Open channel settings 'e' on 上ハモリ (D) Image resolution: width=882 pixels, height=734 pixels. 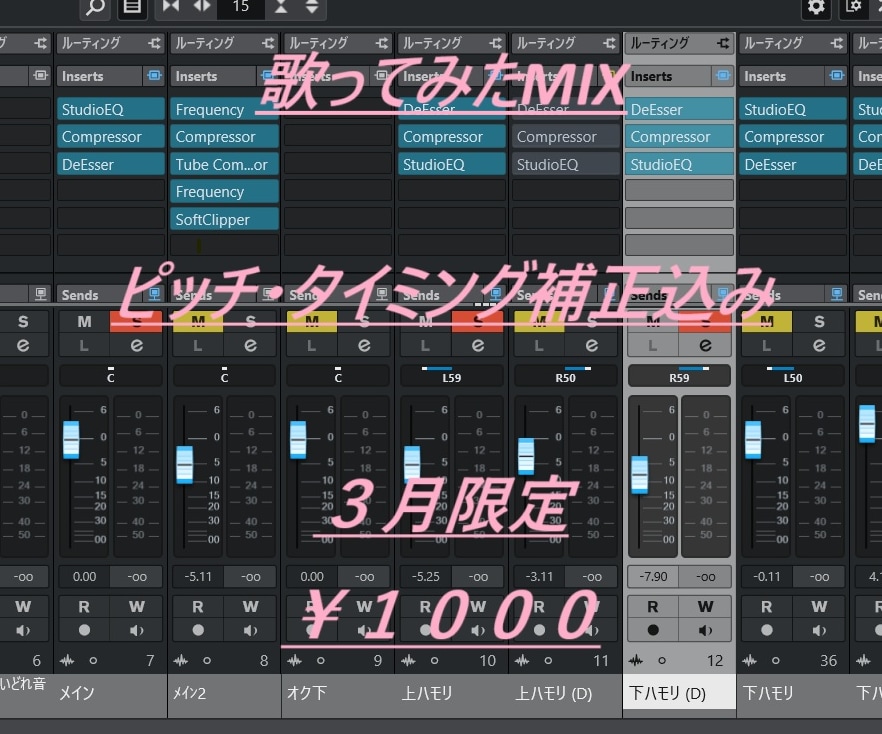[591, 345]
